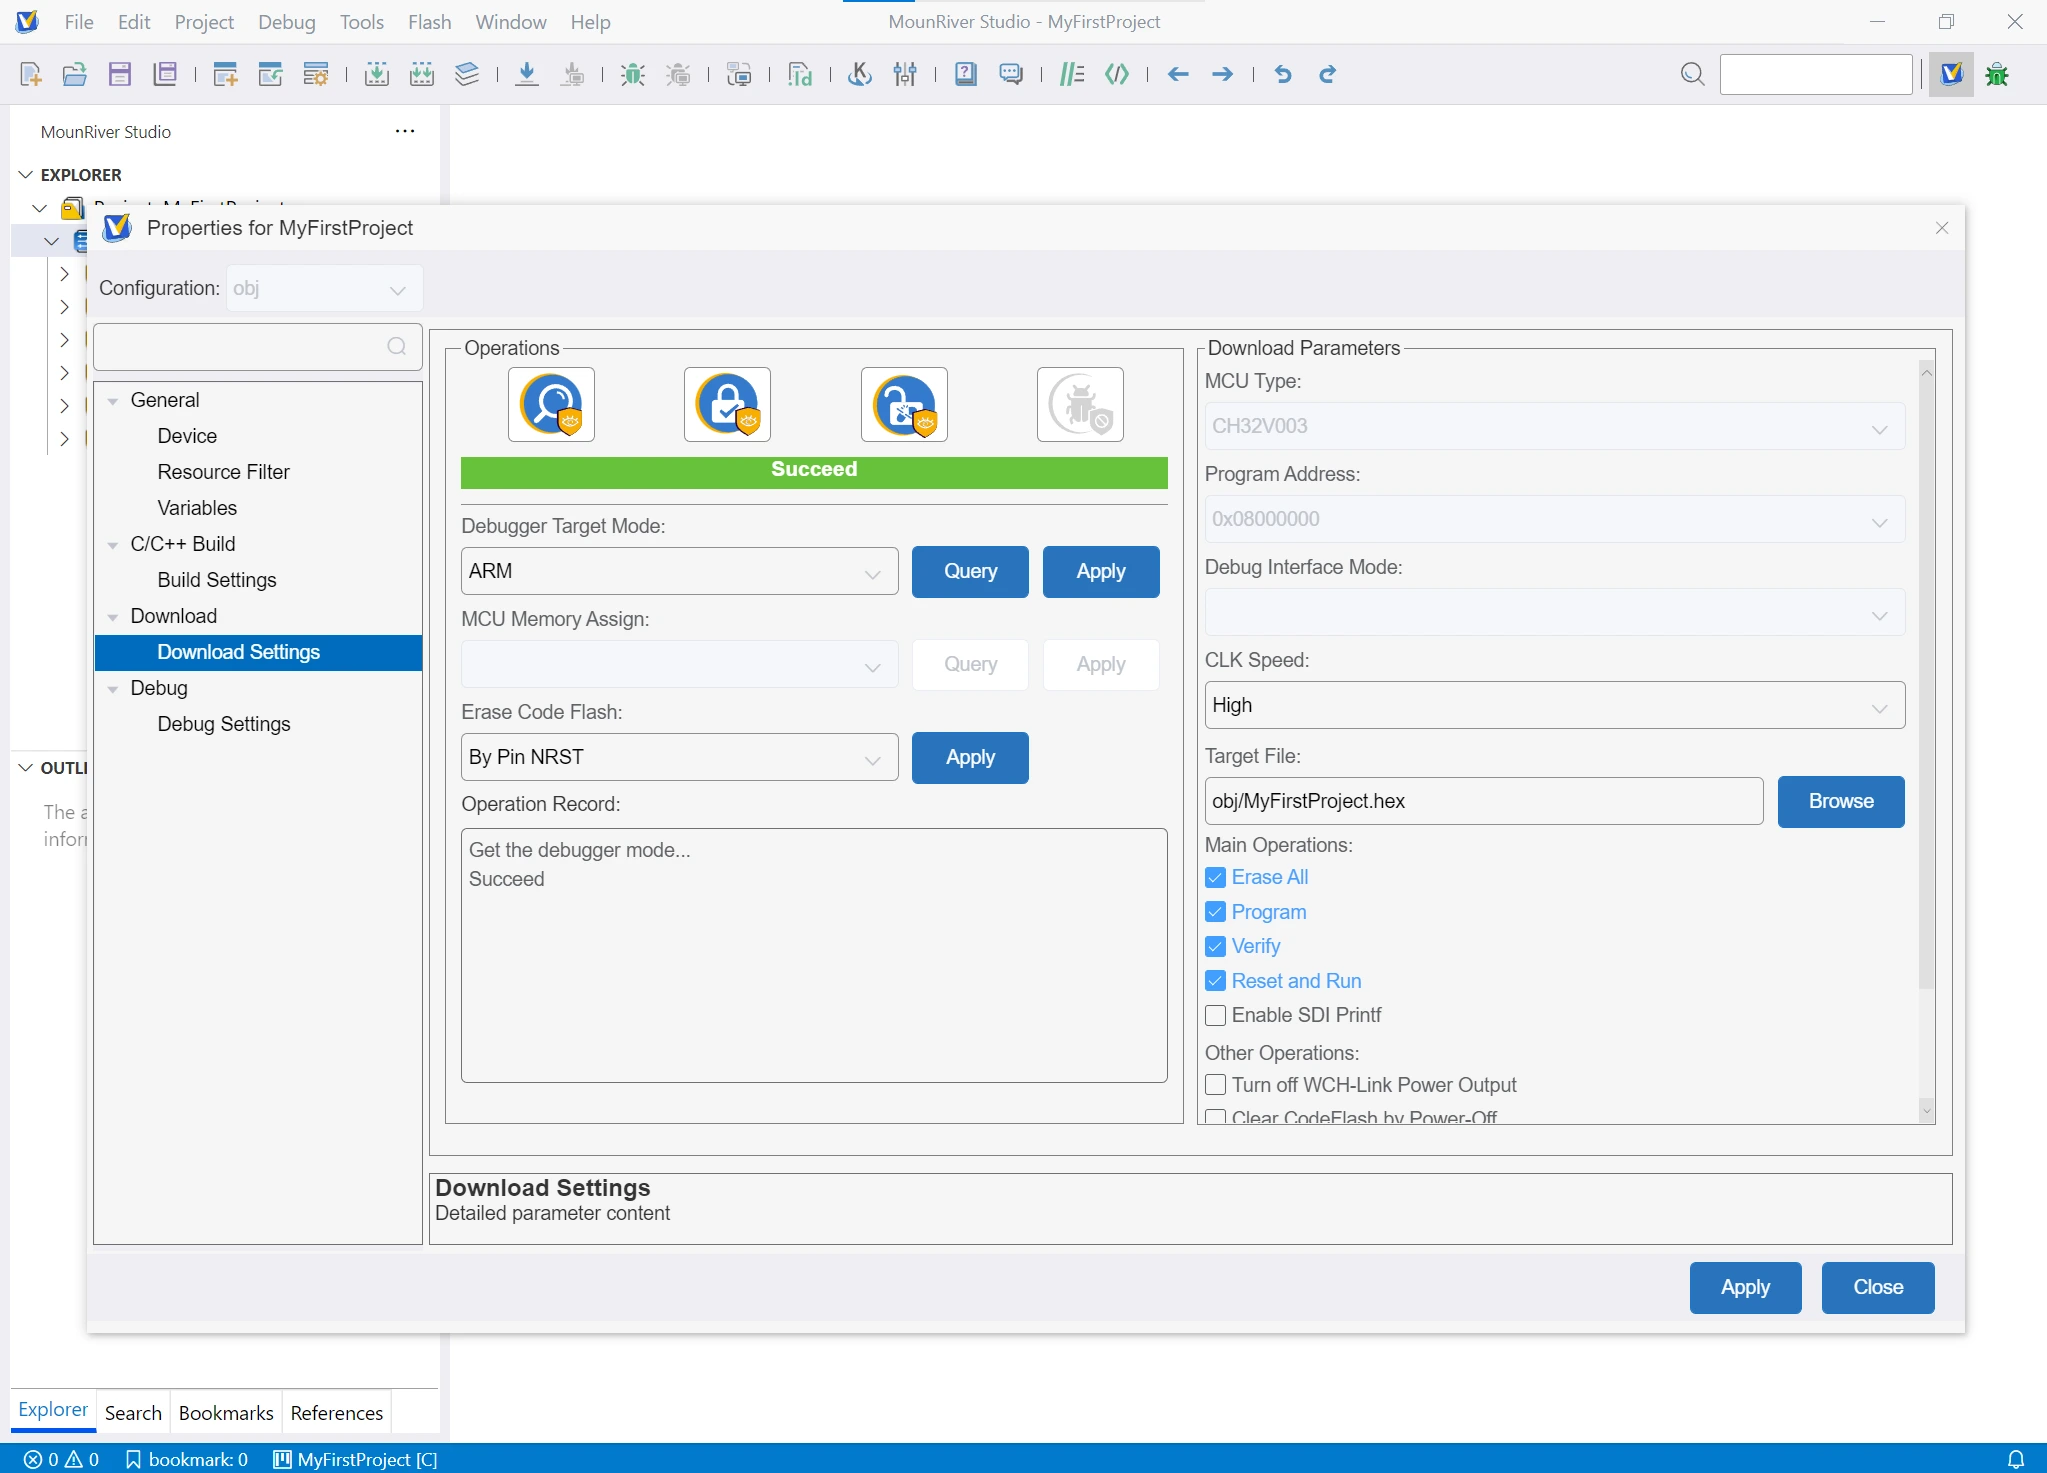Click the sliders settings toolbar icon

coord(905,74)
